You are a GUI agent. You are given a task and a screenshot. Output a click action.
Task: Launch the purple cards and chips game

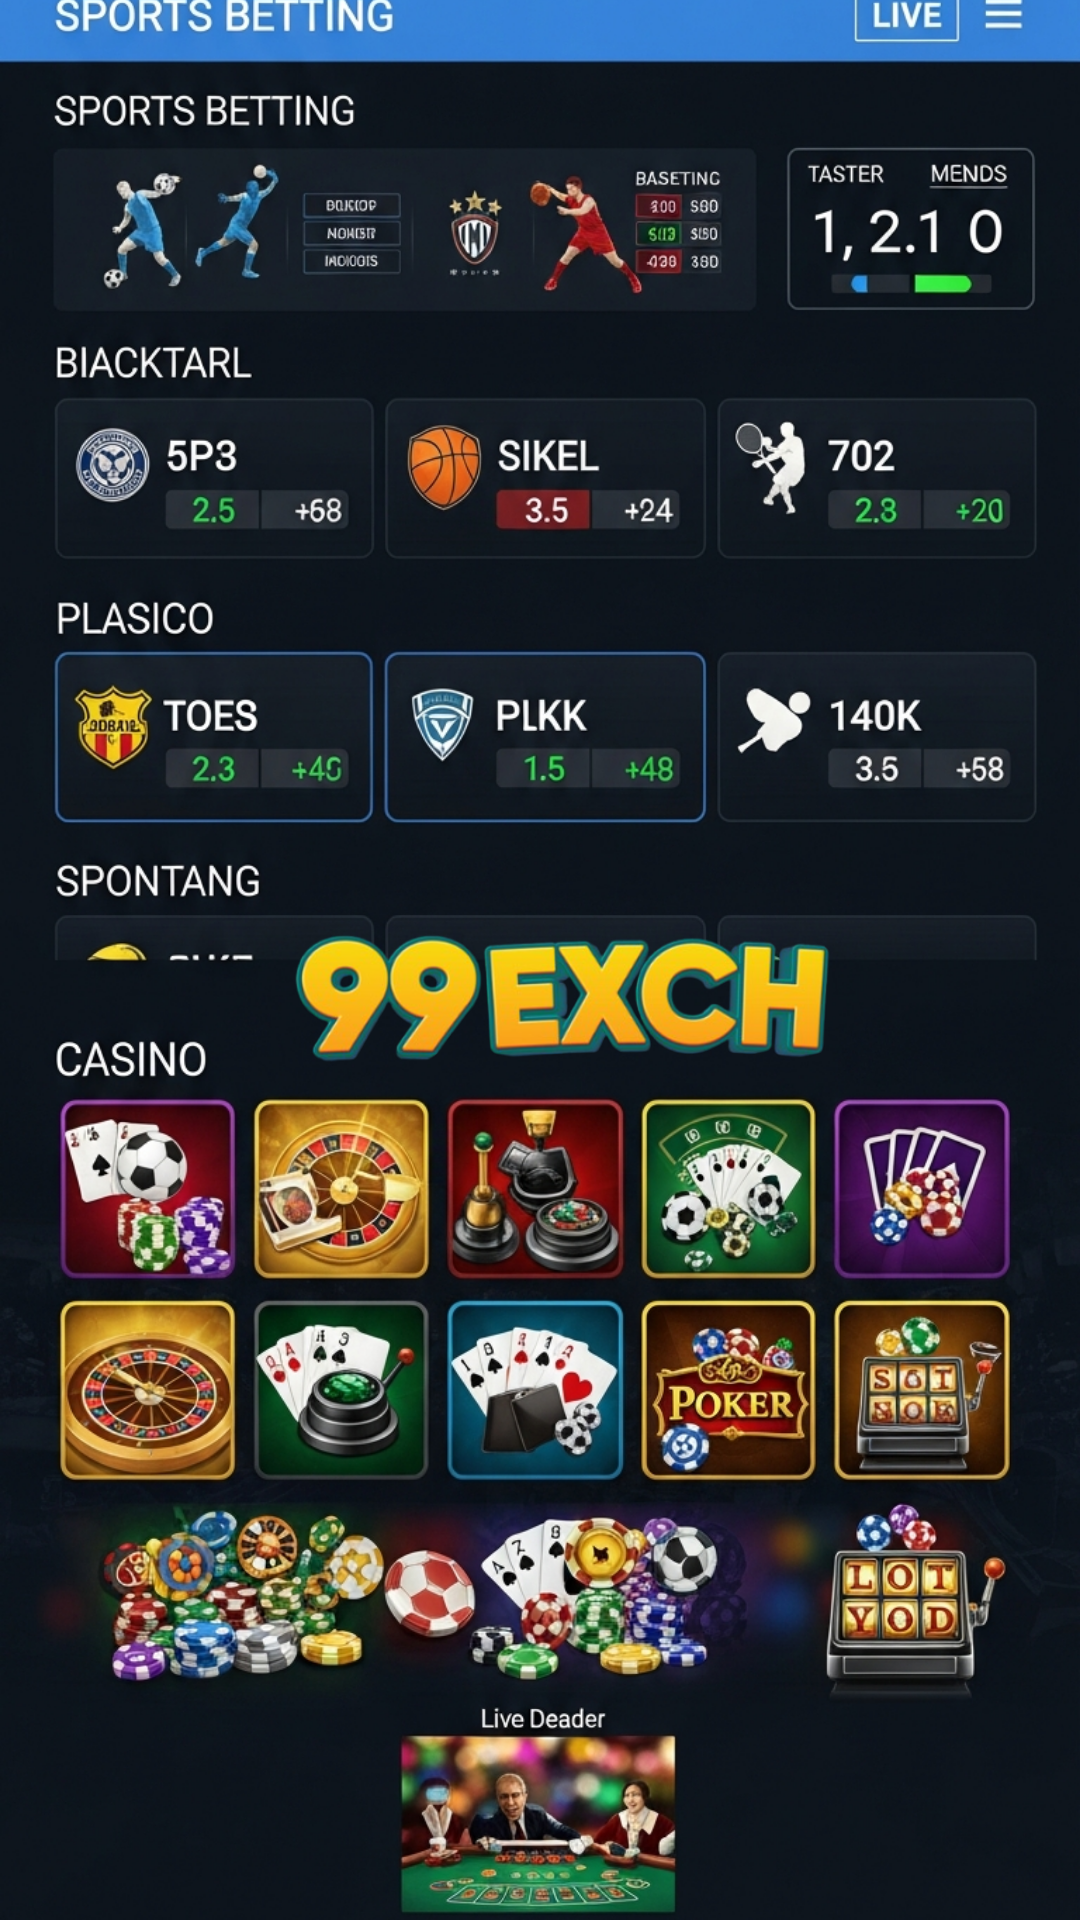tap(922, 1189)
